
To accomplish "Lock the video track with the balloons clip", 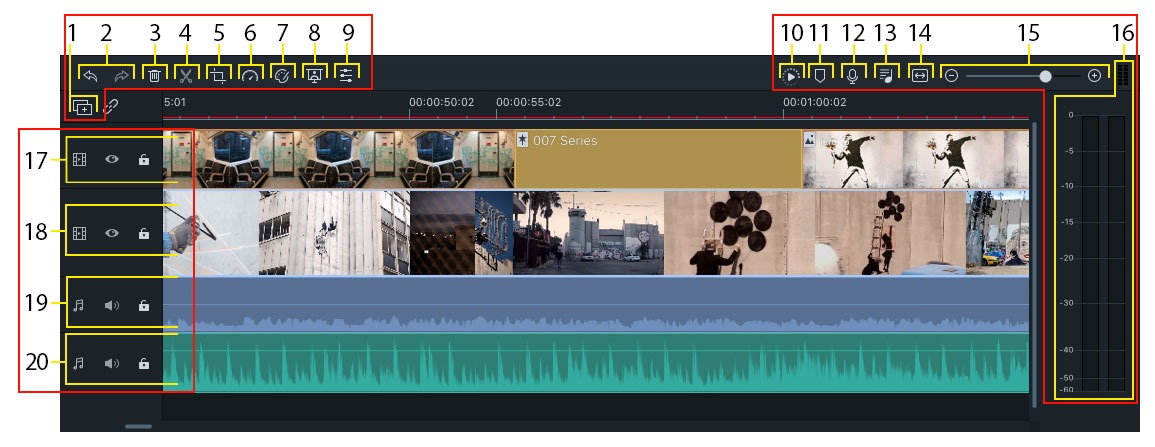I will click(x=144, y=233).
